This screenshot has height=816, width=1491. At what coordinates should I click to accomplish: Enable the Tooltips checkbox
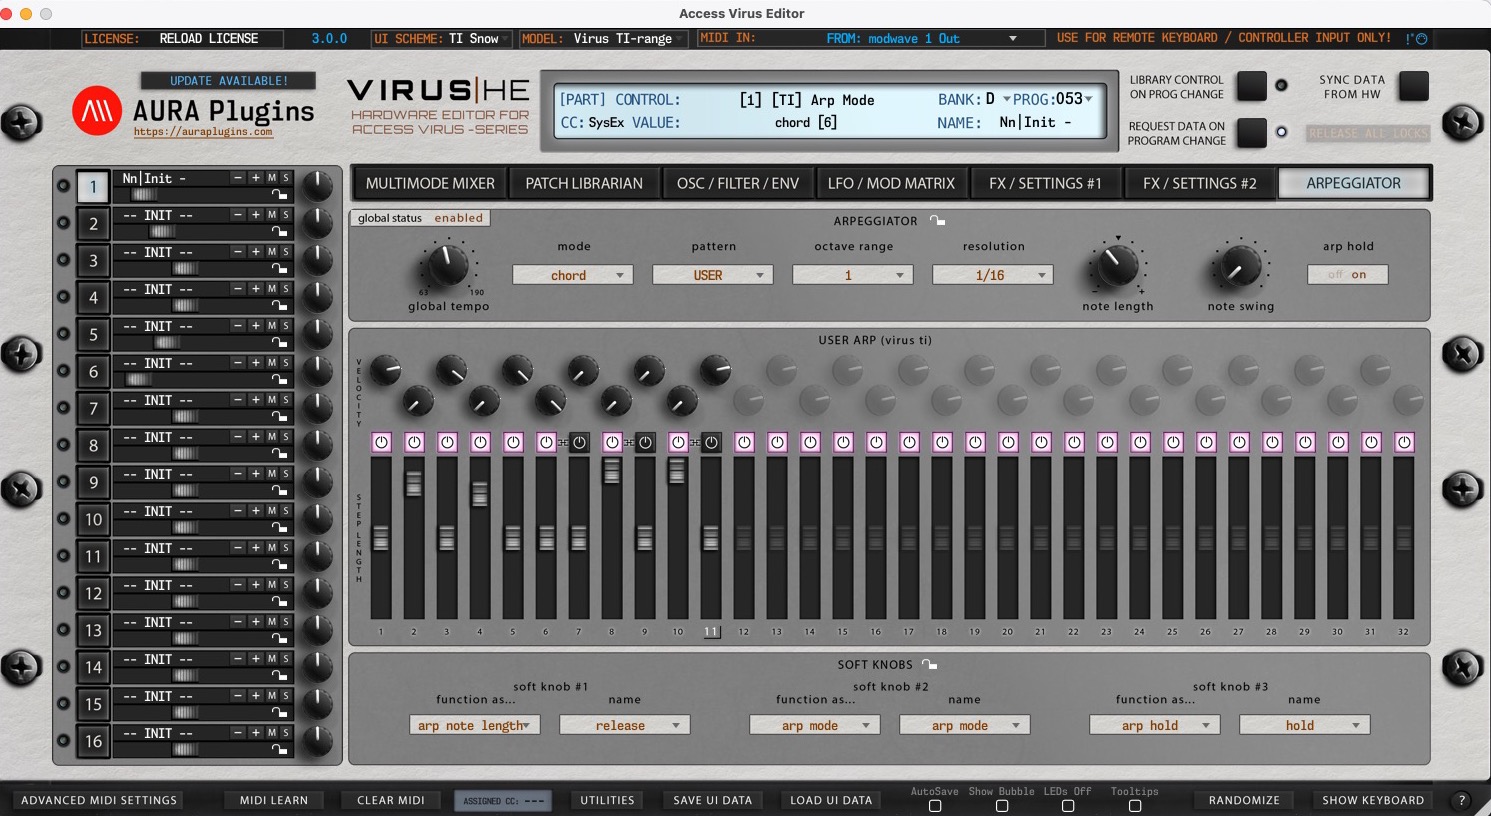pyautogui.click(x=1135, y=806)
